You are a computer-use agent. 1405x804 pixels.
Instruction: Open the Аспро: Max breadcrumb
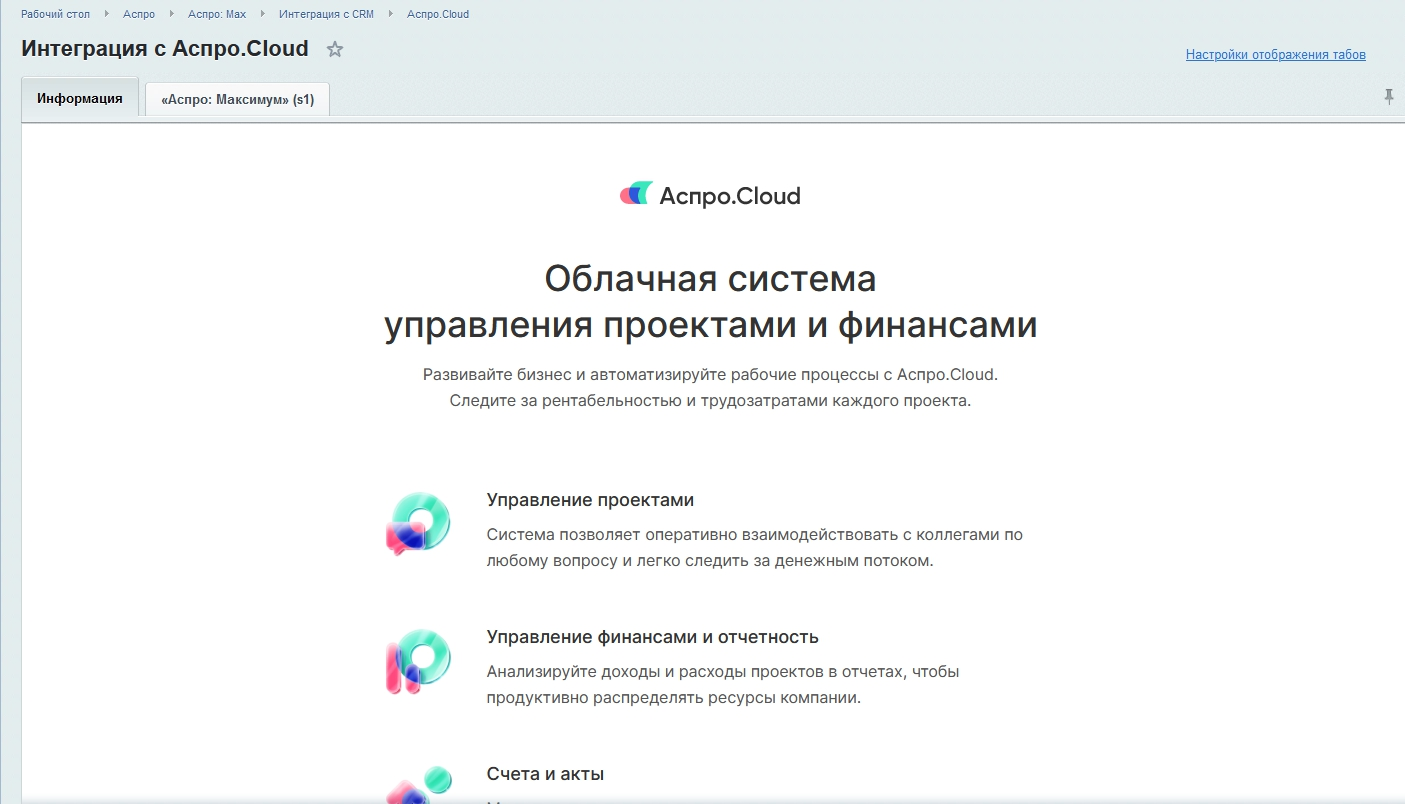coord(217,14)
